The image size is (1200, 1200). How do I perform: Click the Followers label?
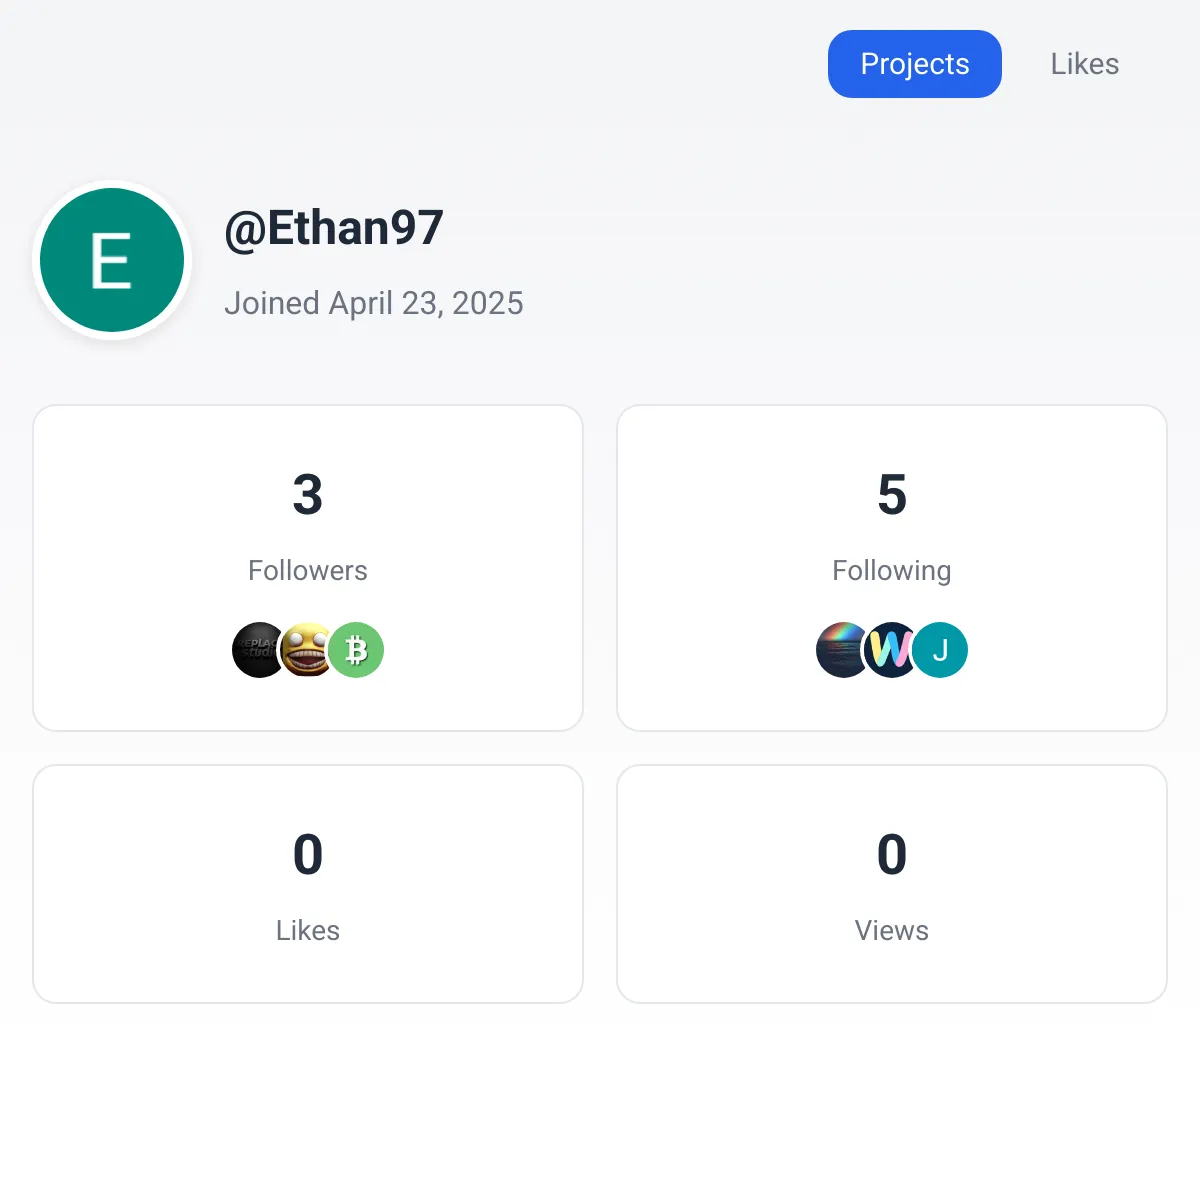click(x=308, y=570)
